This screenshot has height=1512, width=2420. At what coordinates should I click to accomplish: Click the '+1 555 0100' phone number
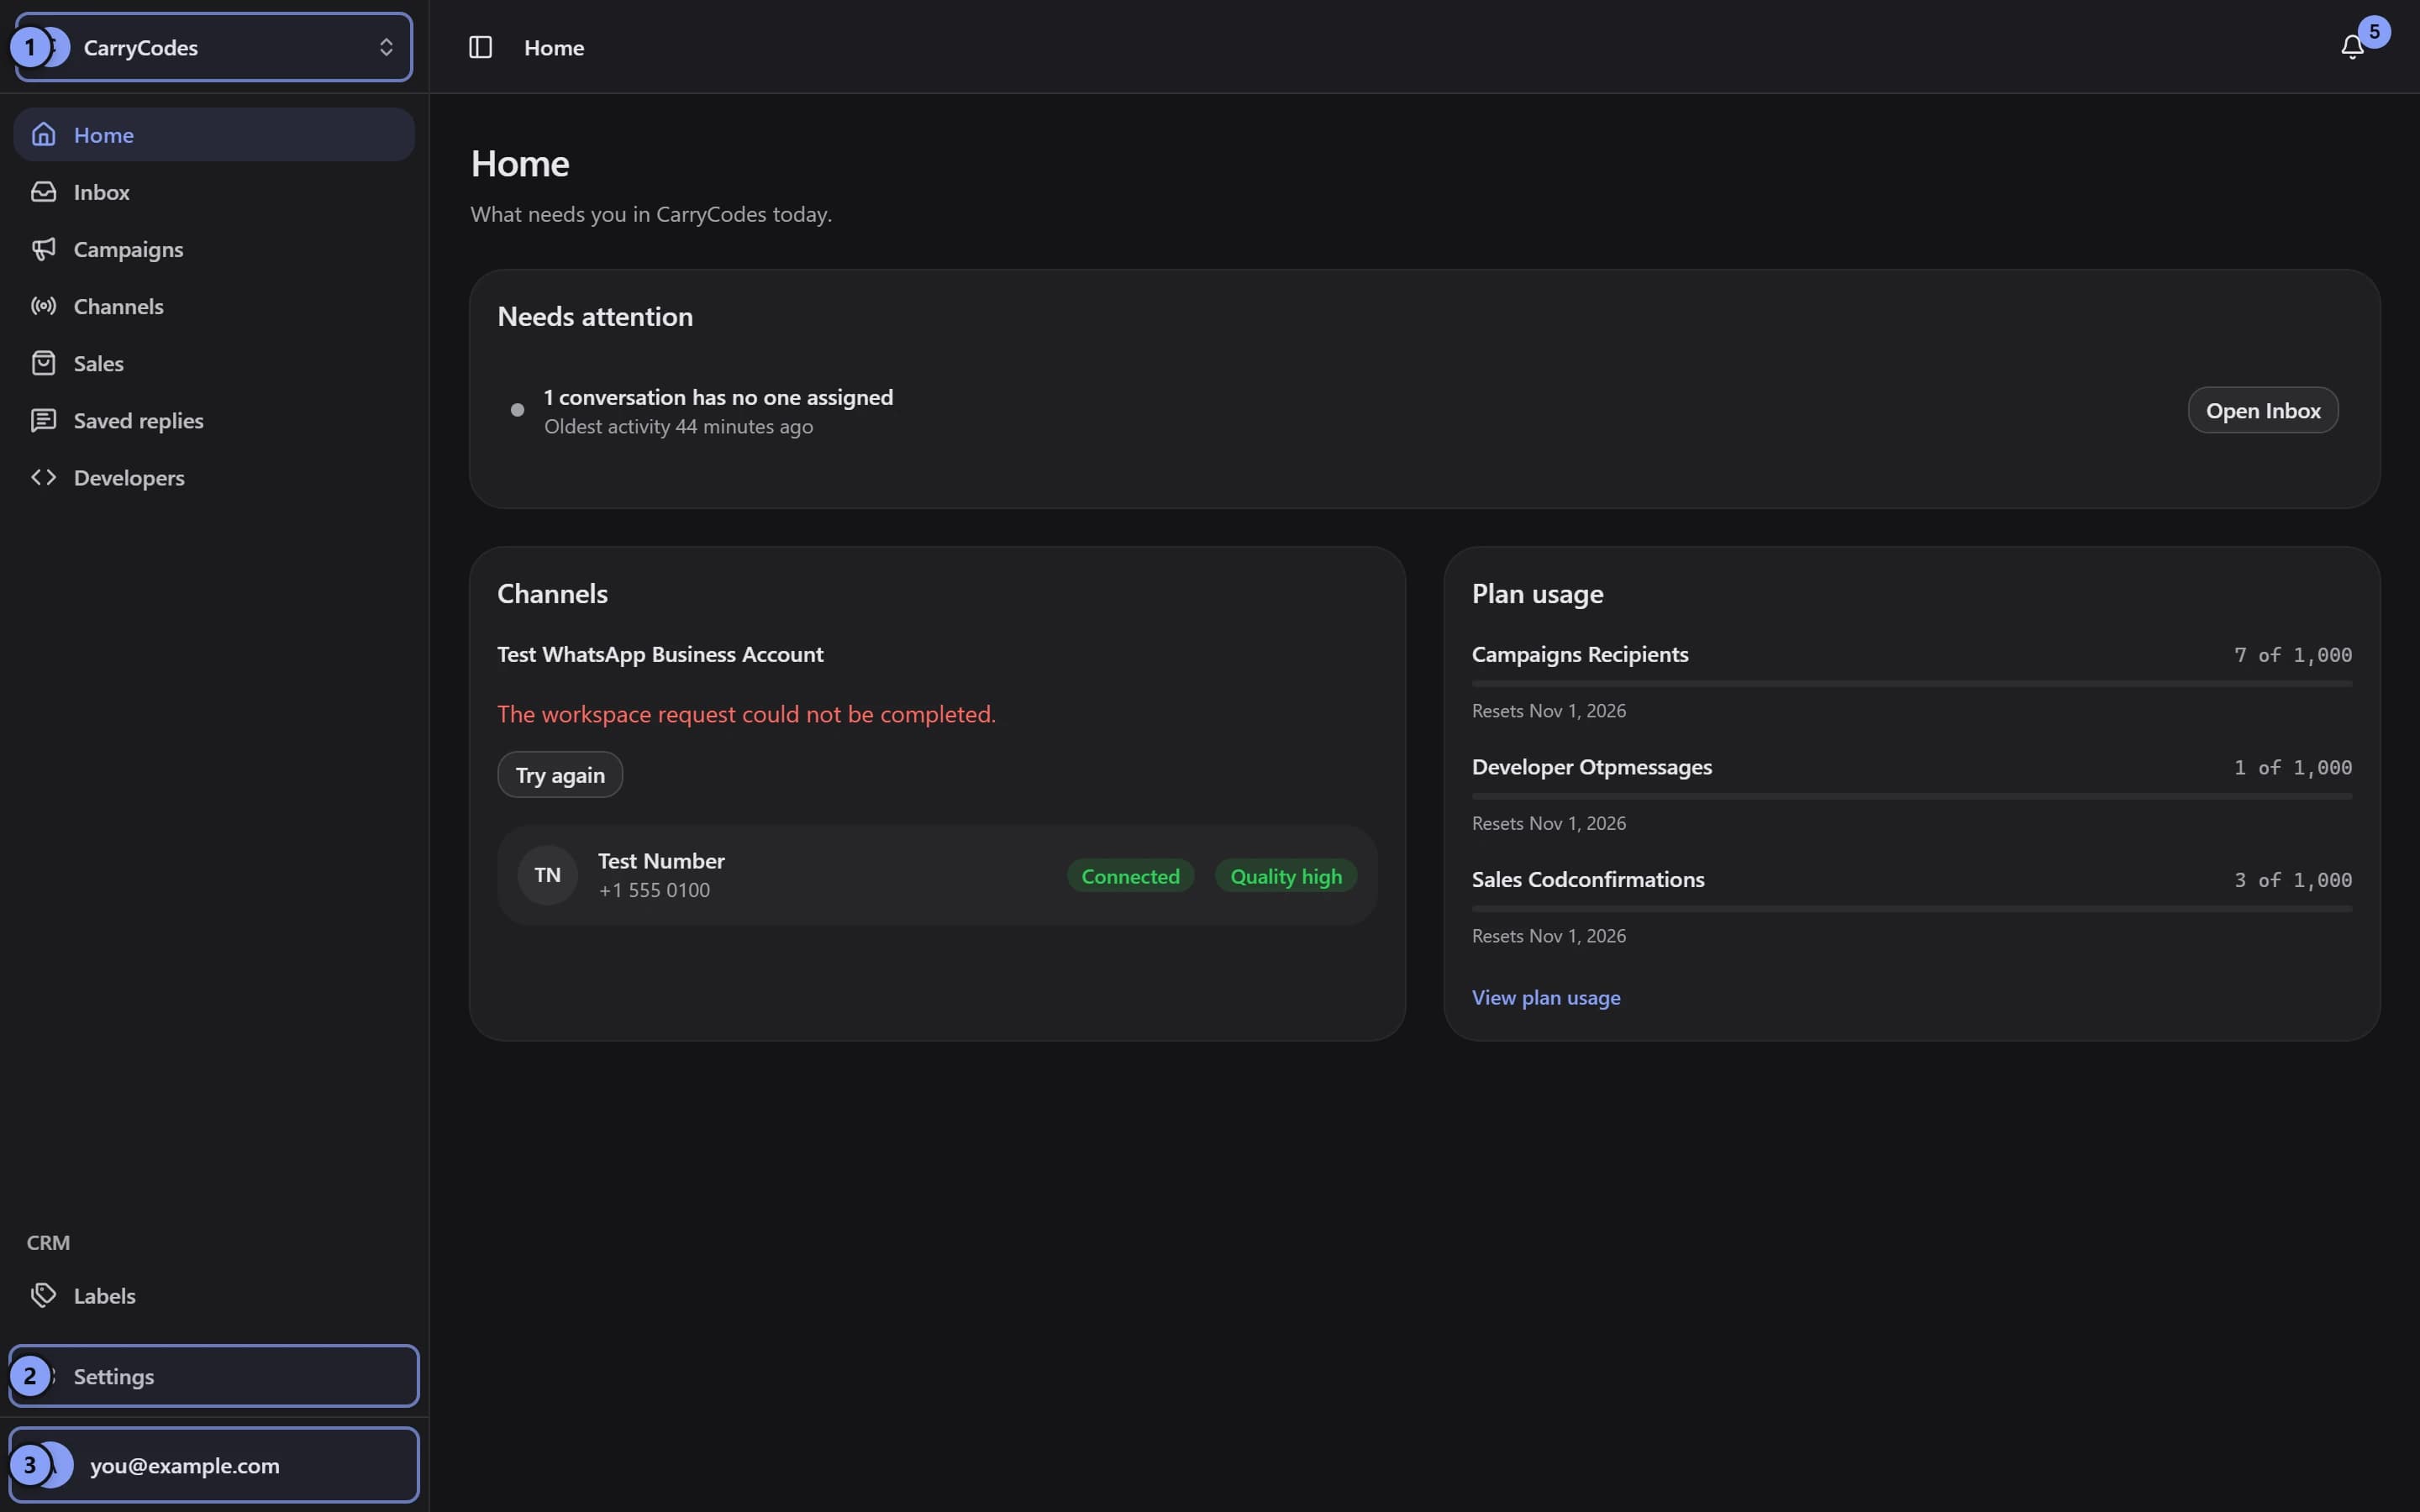(x=654, y=890)
